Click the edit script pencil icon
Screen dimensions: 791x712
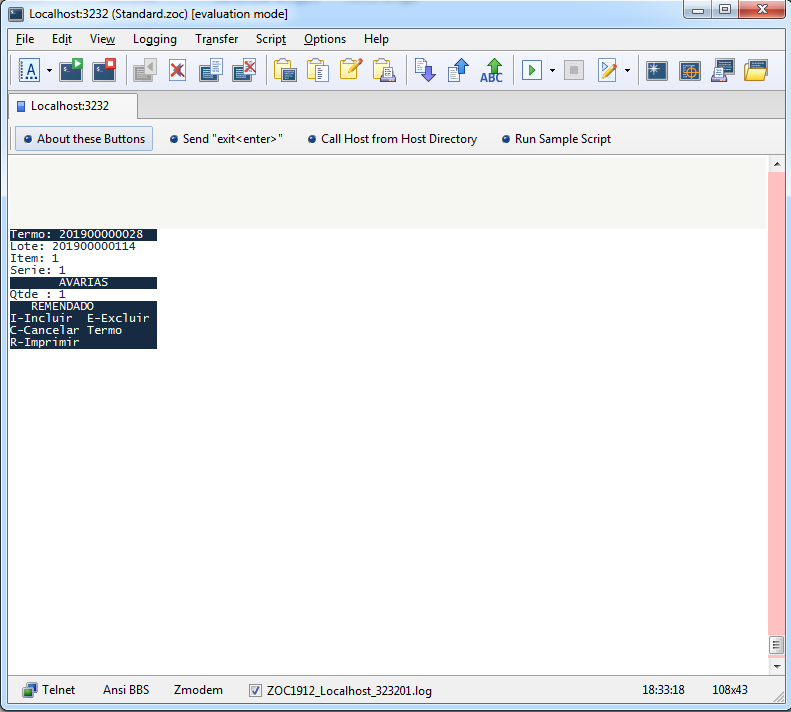coord(607,70)
